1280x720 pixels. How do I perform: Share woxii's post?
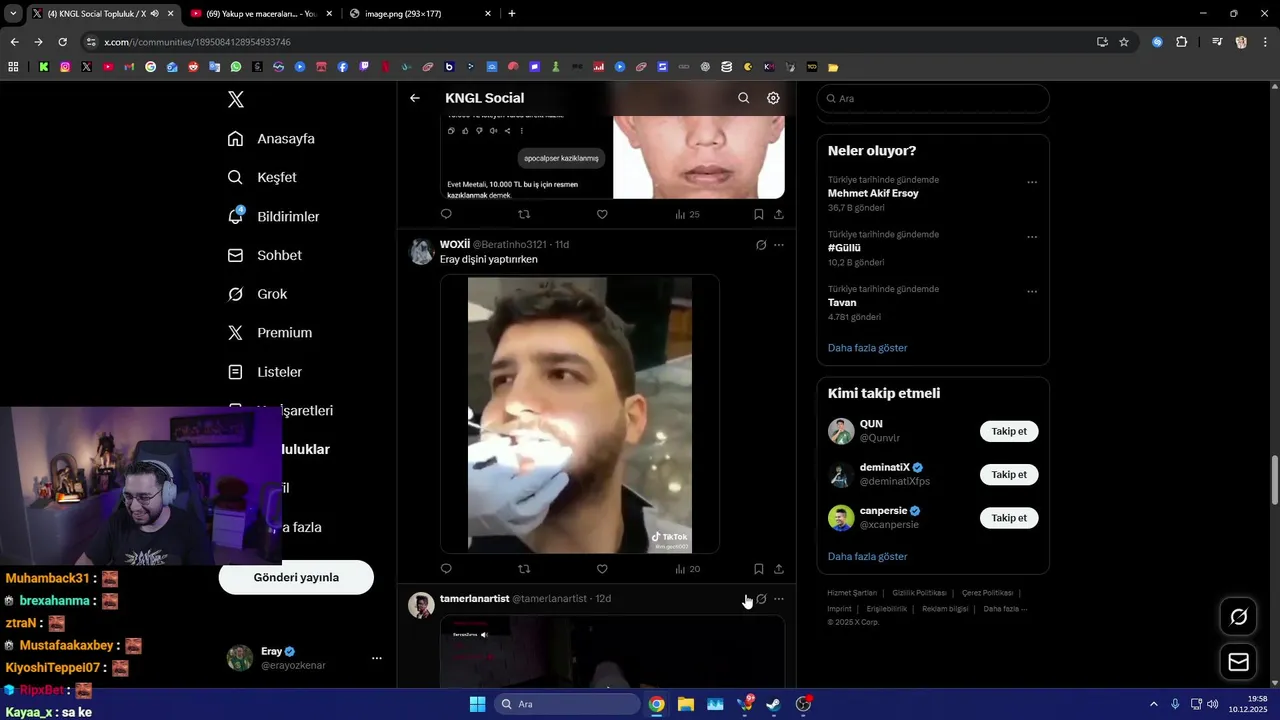pyautogui.click(x=778, y=569)
